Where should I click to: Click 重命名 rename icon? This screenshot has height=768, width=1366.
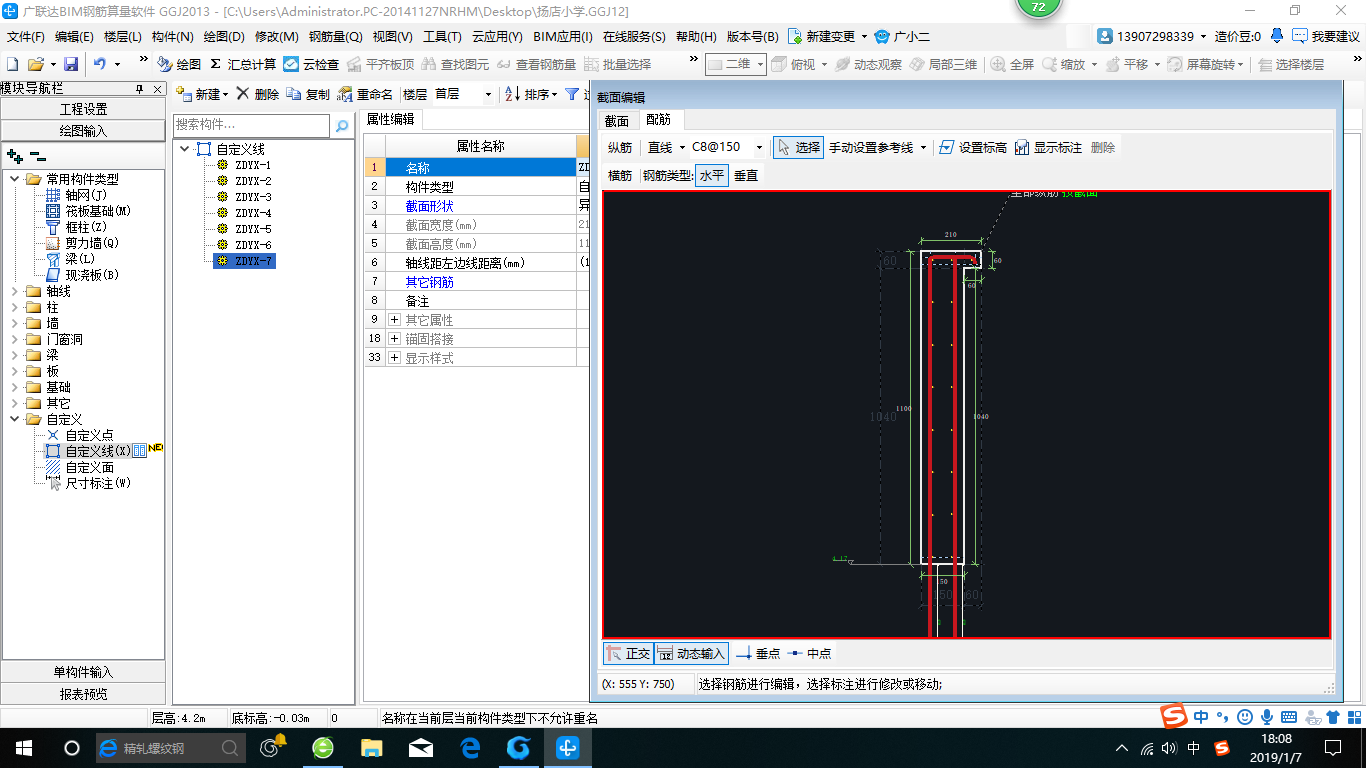(364, 94)
